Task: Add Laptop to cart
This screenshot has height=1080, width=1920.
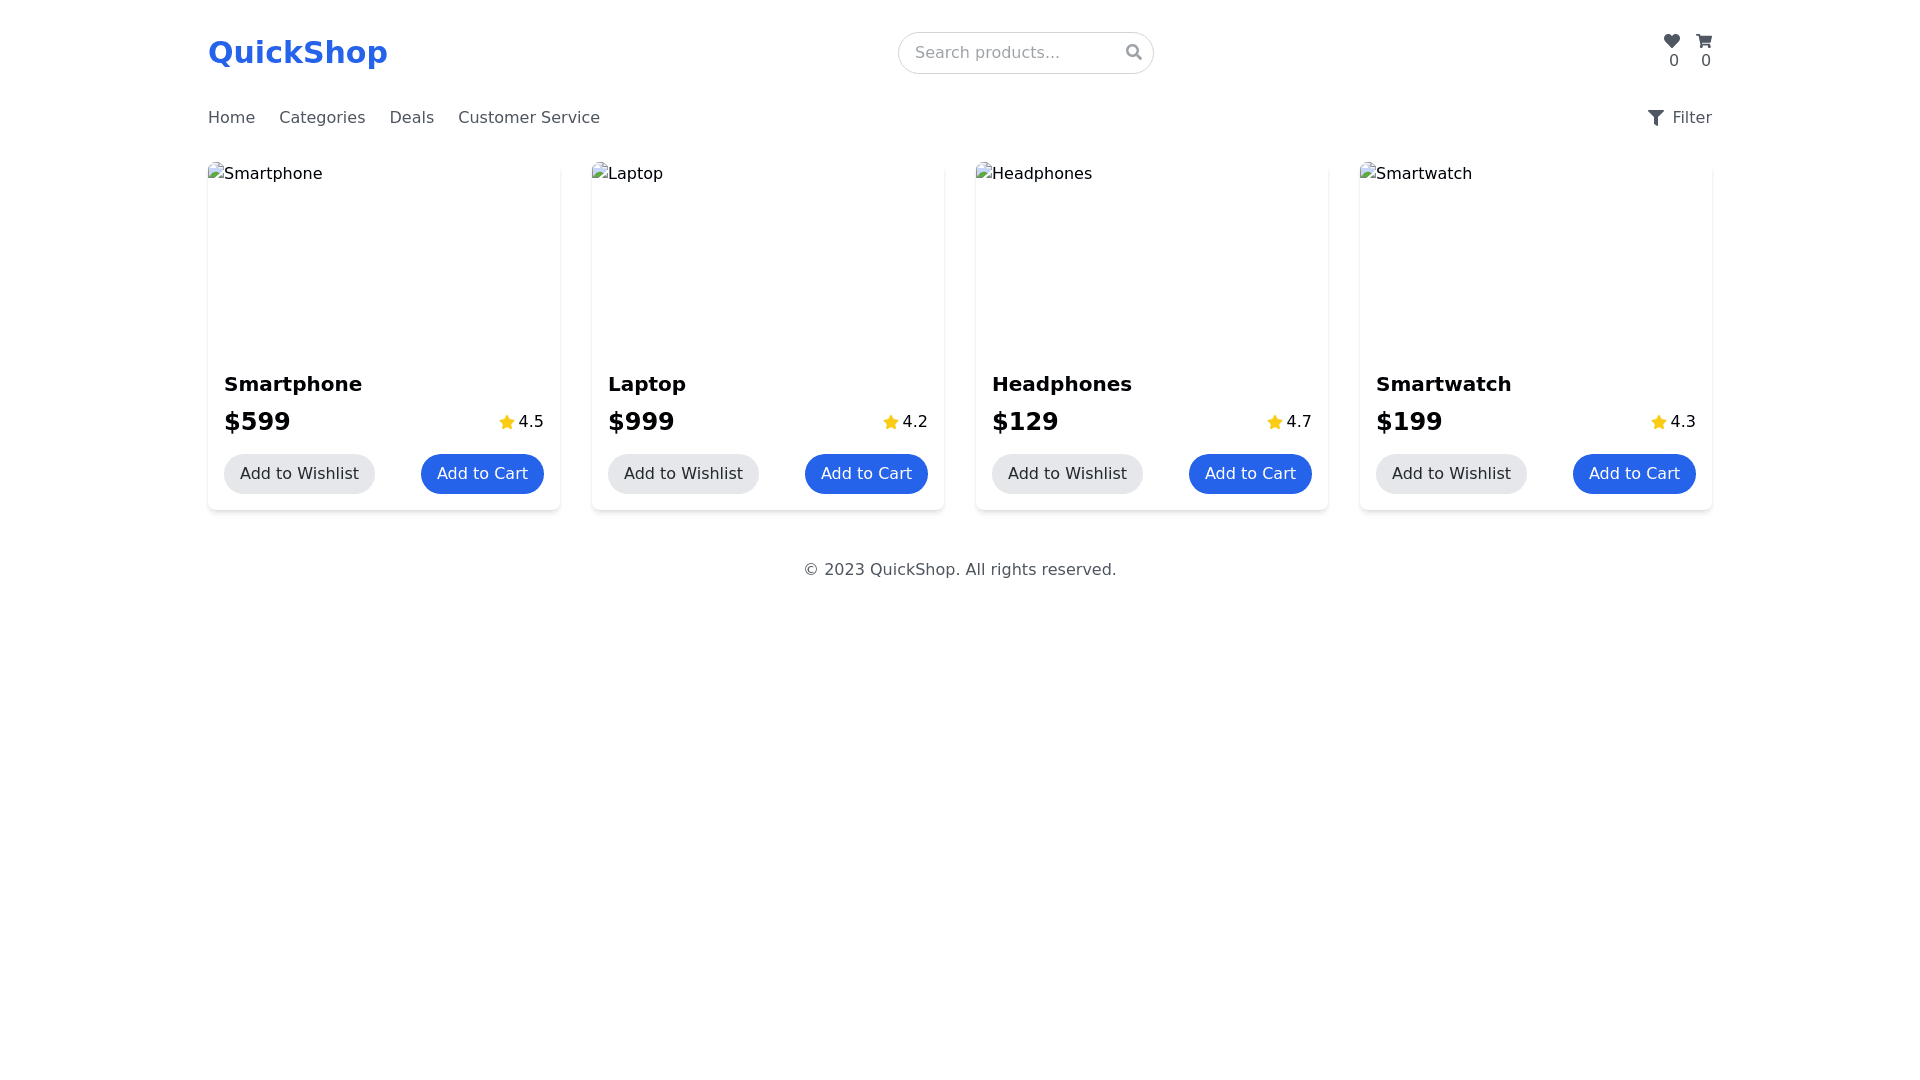Action: point(866,474)
